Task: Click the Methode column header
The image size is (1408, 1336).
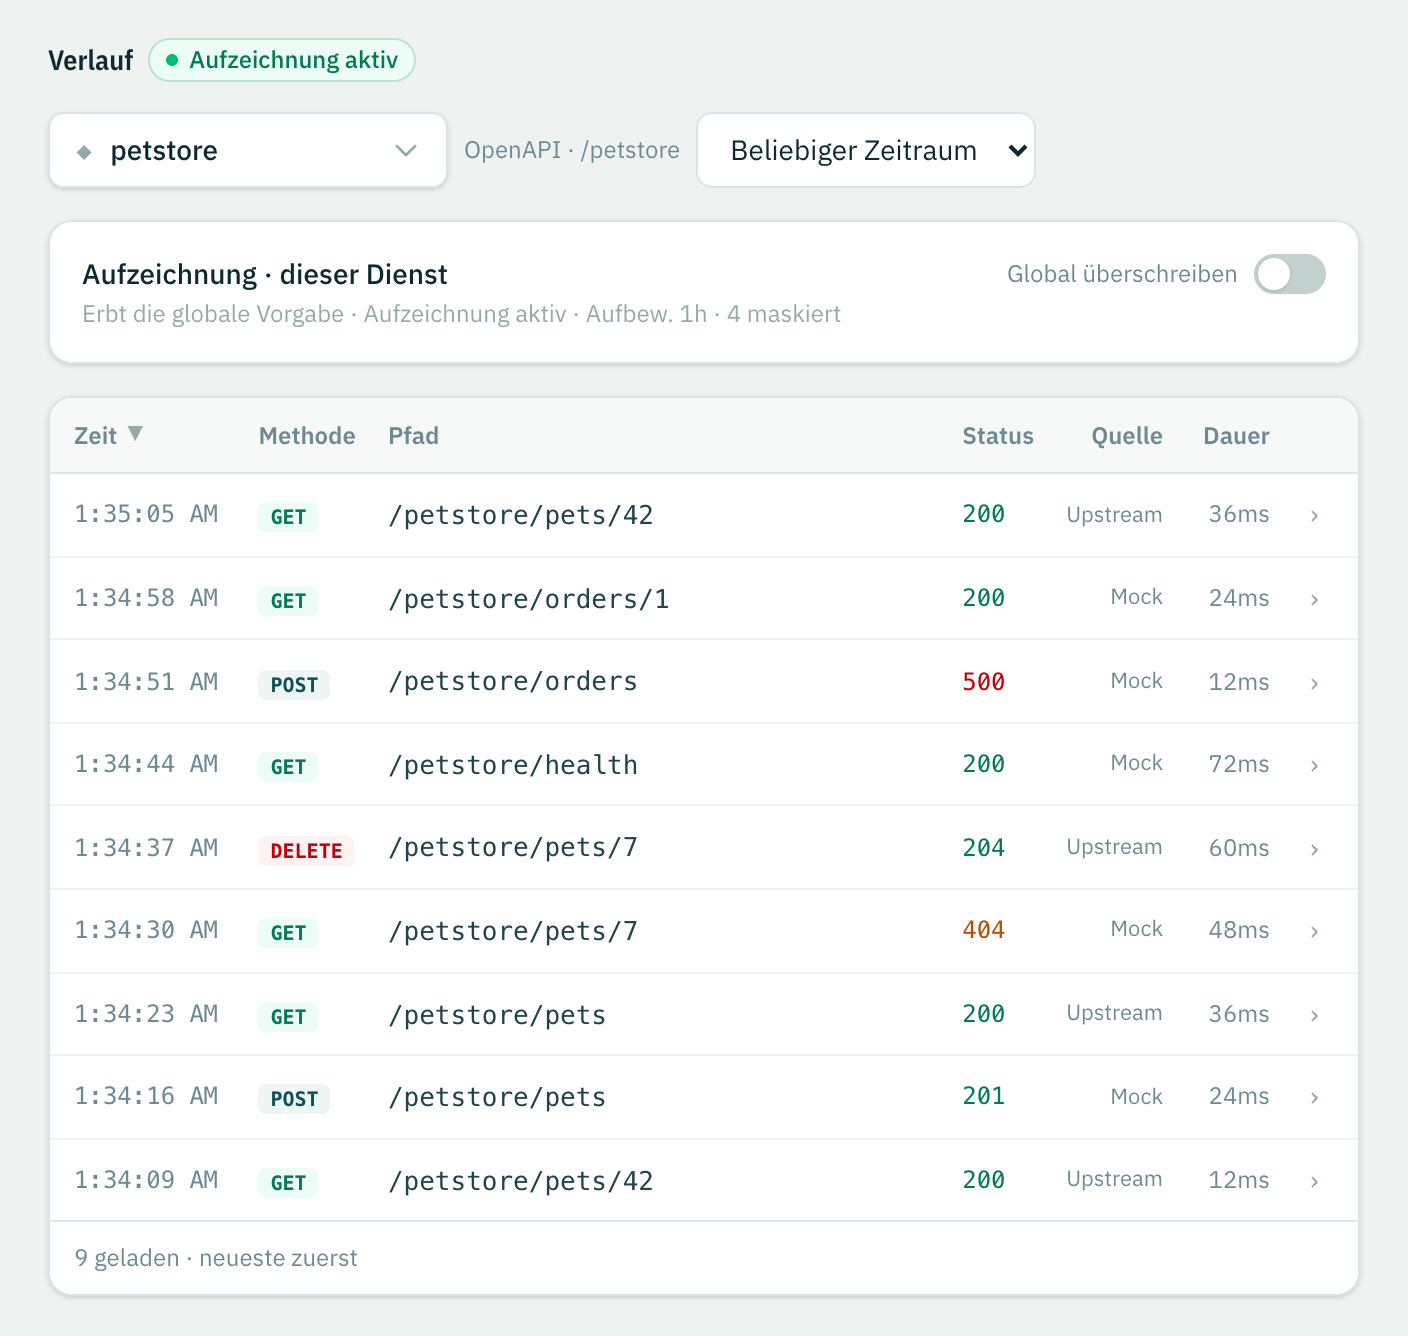Action: point(307,436)
